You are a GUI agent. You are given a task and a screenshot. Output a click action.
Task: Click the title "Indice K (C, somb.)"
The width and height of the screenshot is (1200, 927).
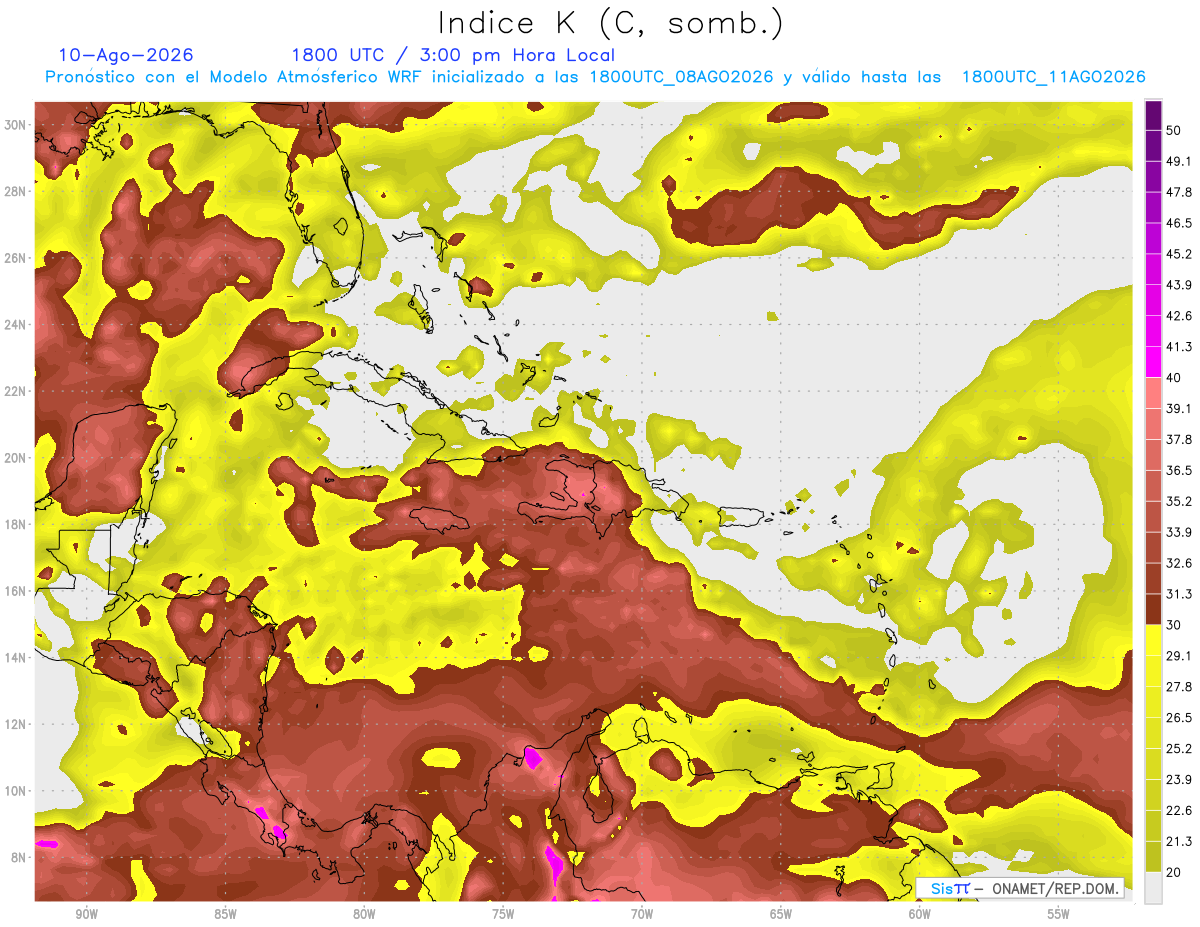(610, 24)
